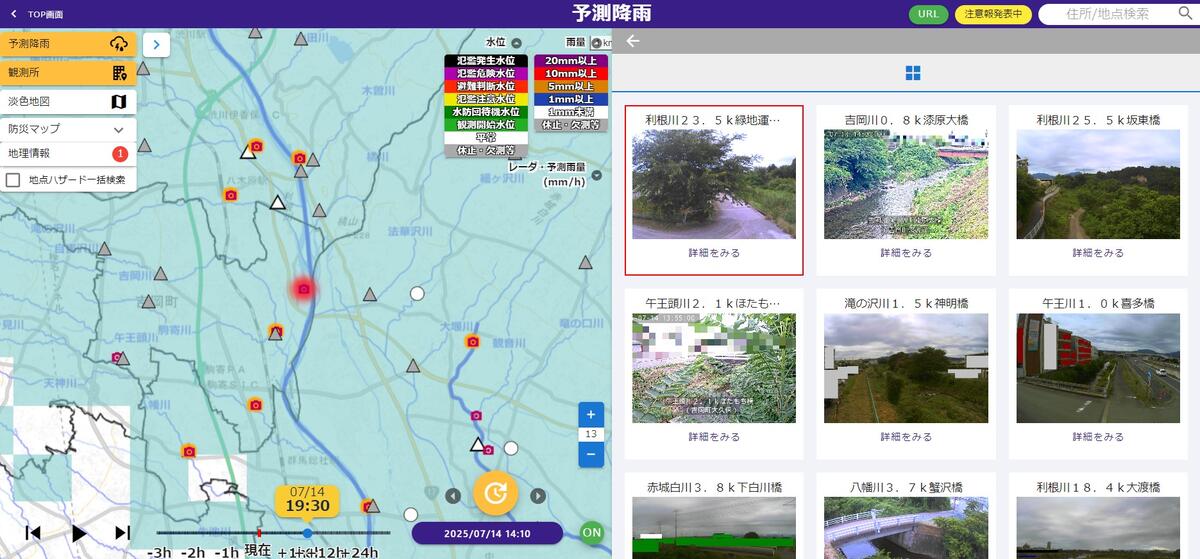Click the 20mm以上 rainfall legend swatch
This screenshot has height=559, width=1200.
pos(571,61)
